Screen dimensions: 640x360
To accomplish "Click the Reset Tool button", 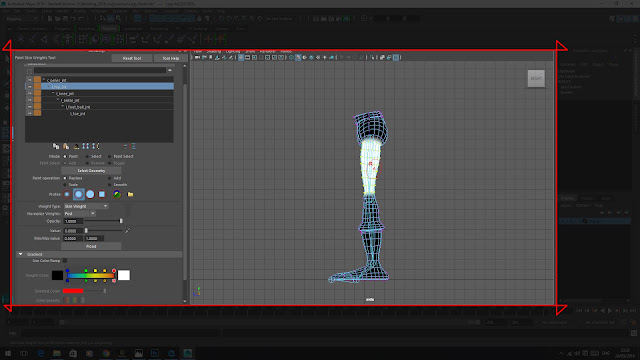I will pos(132,58).
